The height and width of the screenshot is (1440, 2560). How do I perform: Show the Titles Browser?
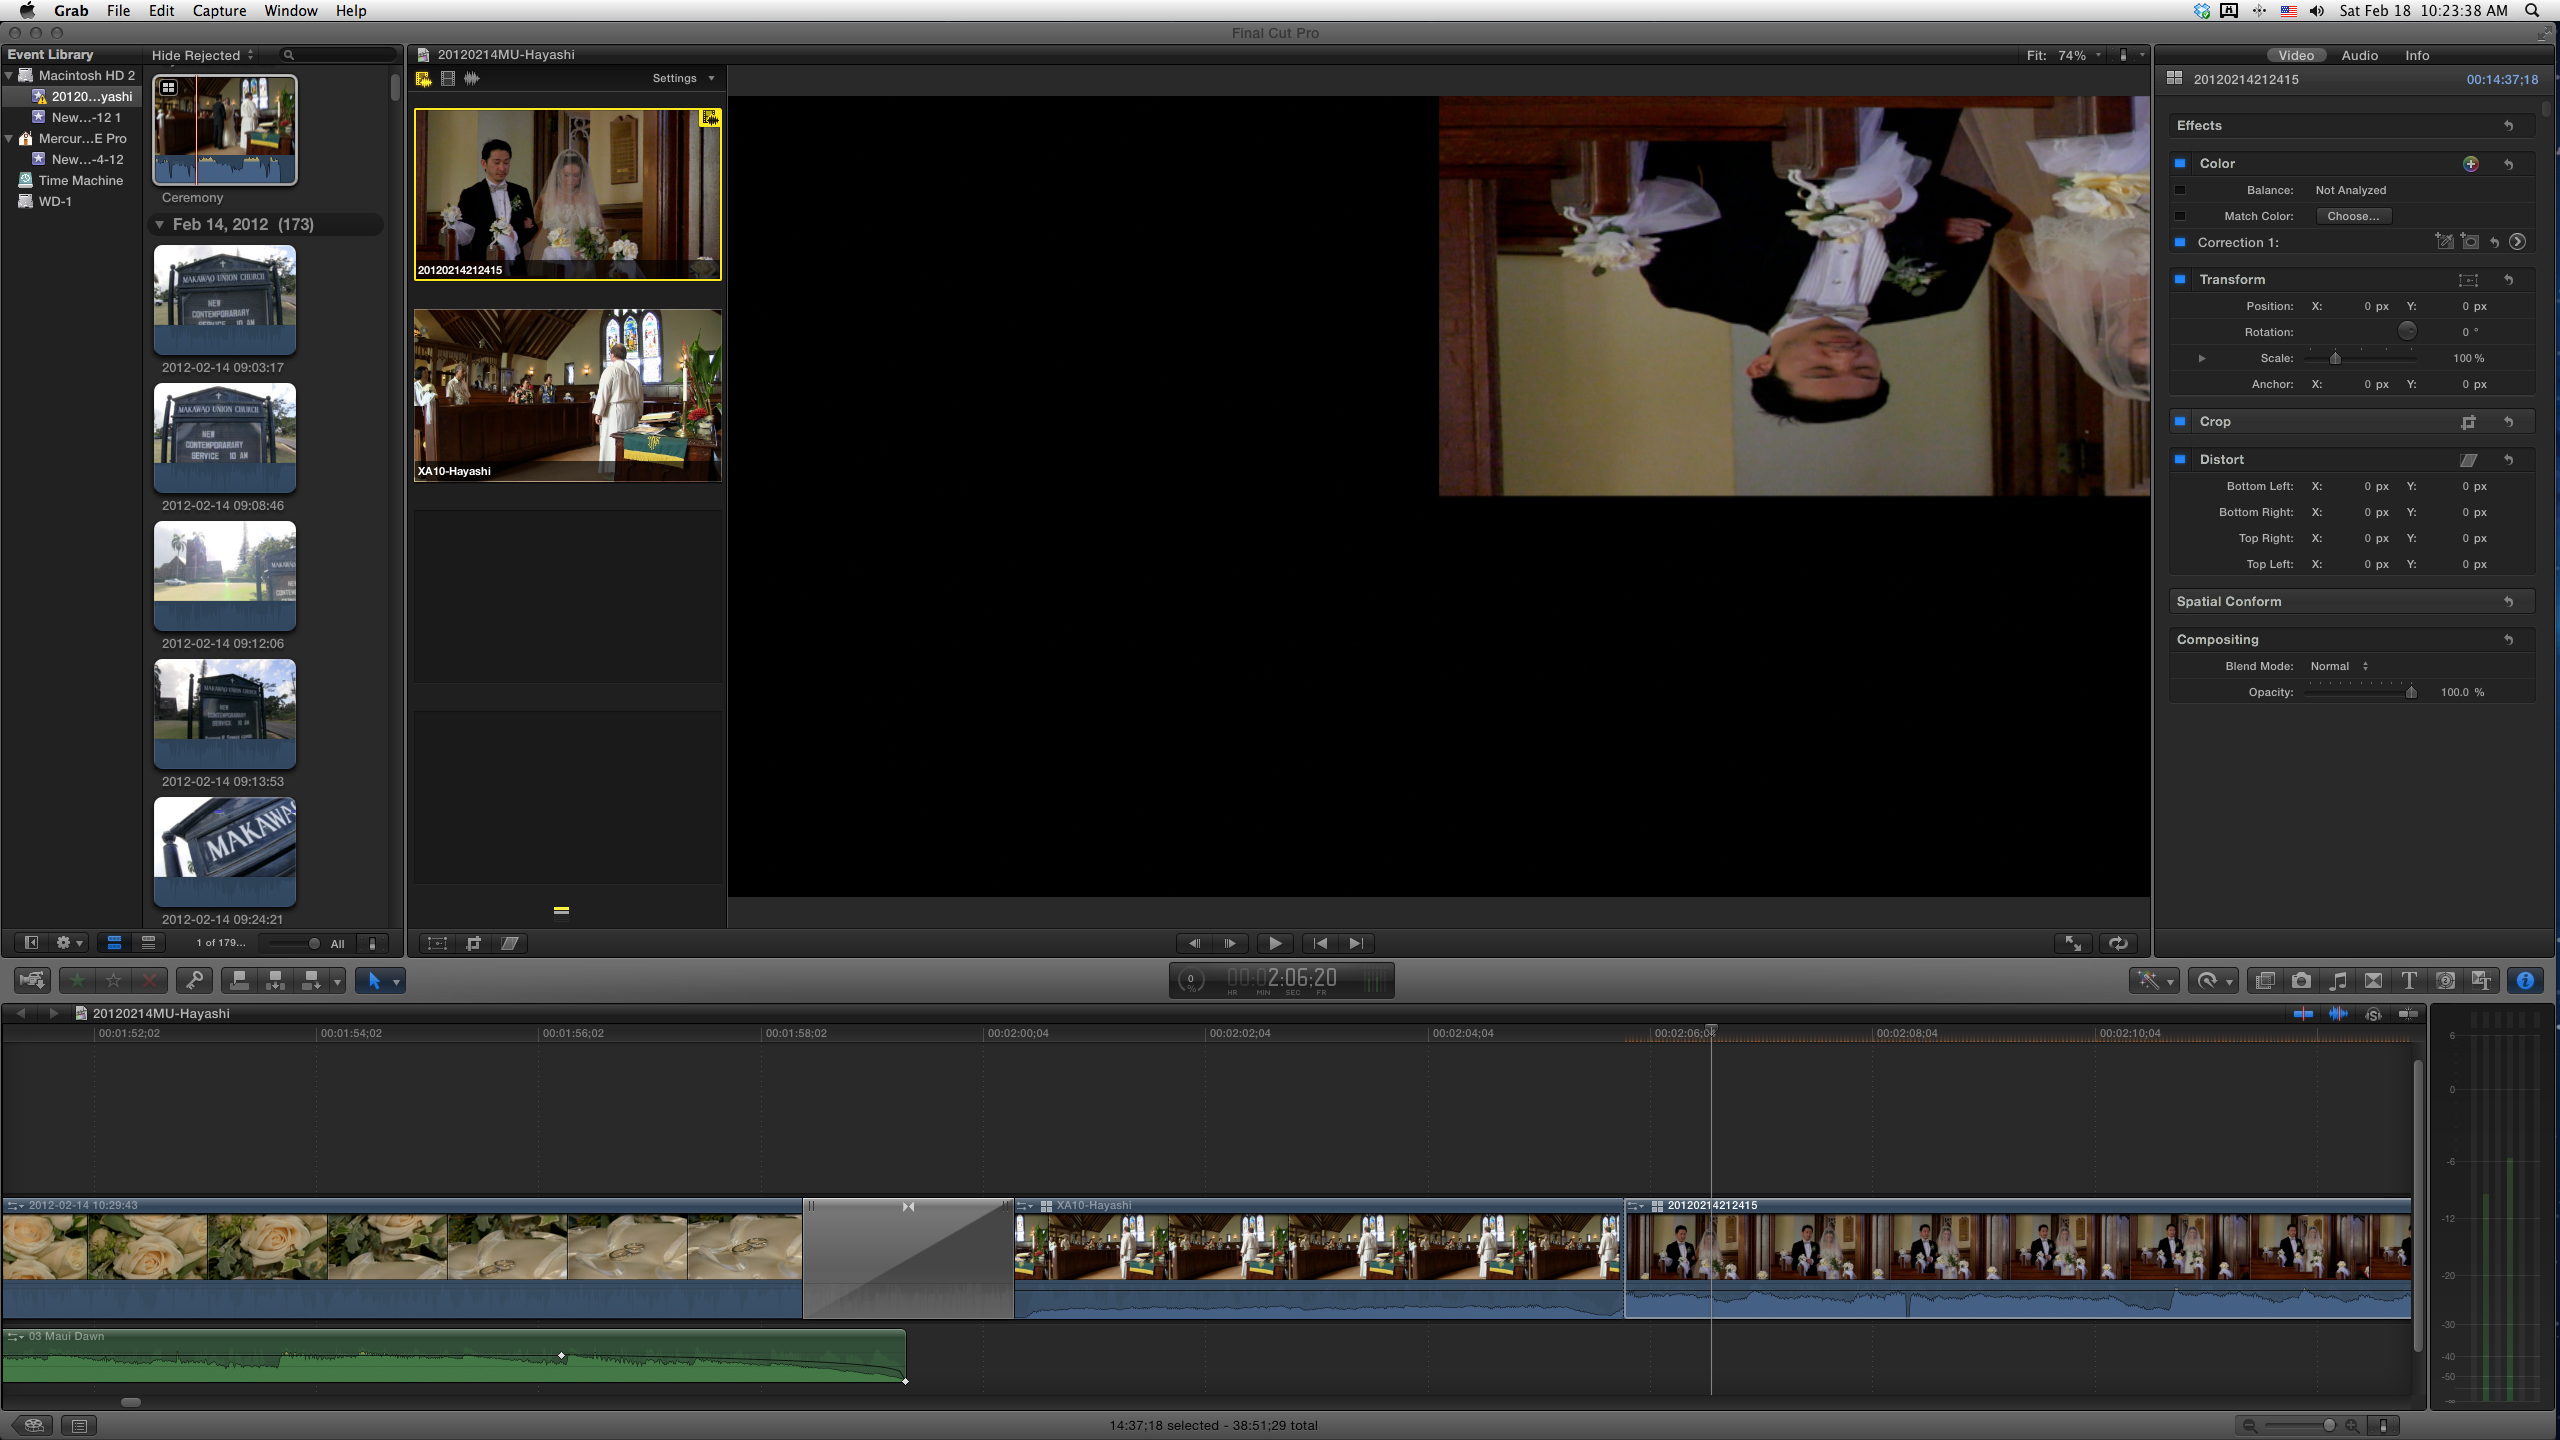pyautogui.click(x=2409, y=981)
